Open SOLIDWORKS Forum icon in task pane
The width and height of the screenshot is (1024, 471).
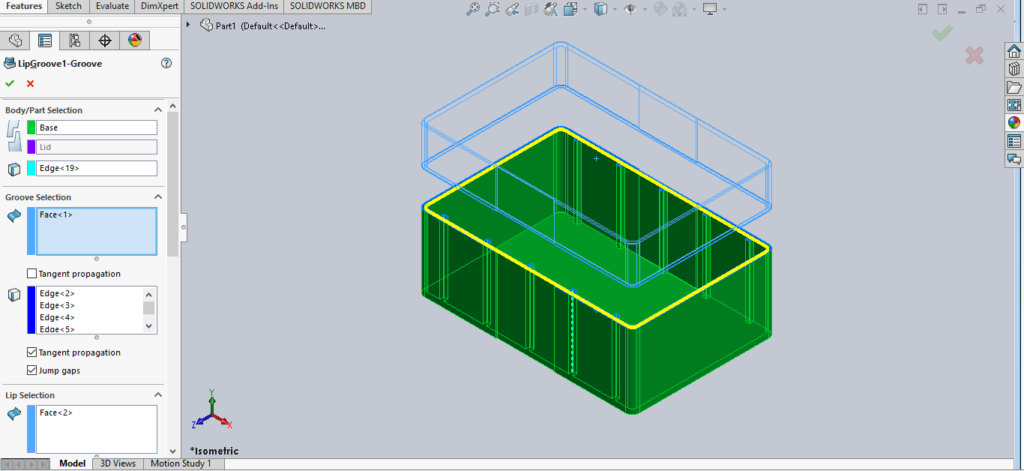click(1014, 158)
